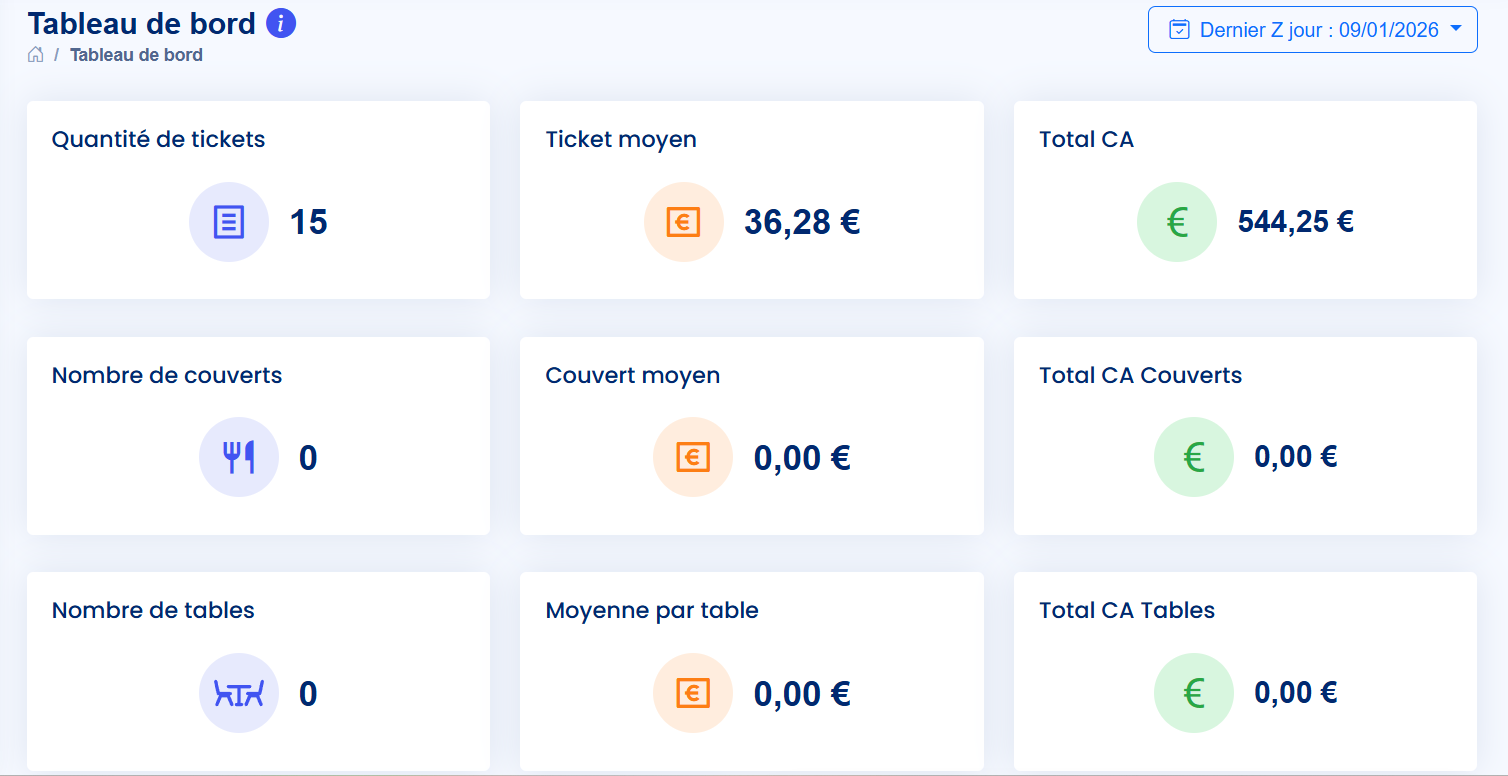This screenshot has width=1508, height=776.
Task: Click the home icon in the breadcrumb
Action: (36, 55)
